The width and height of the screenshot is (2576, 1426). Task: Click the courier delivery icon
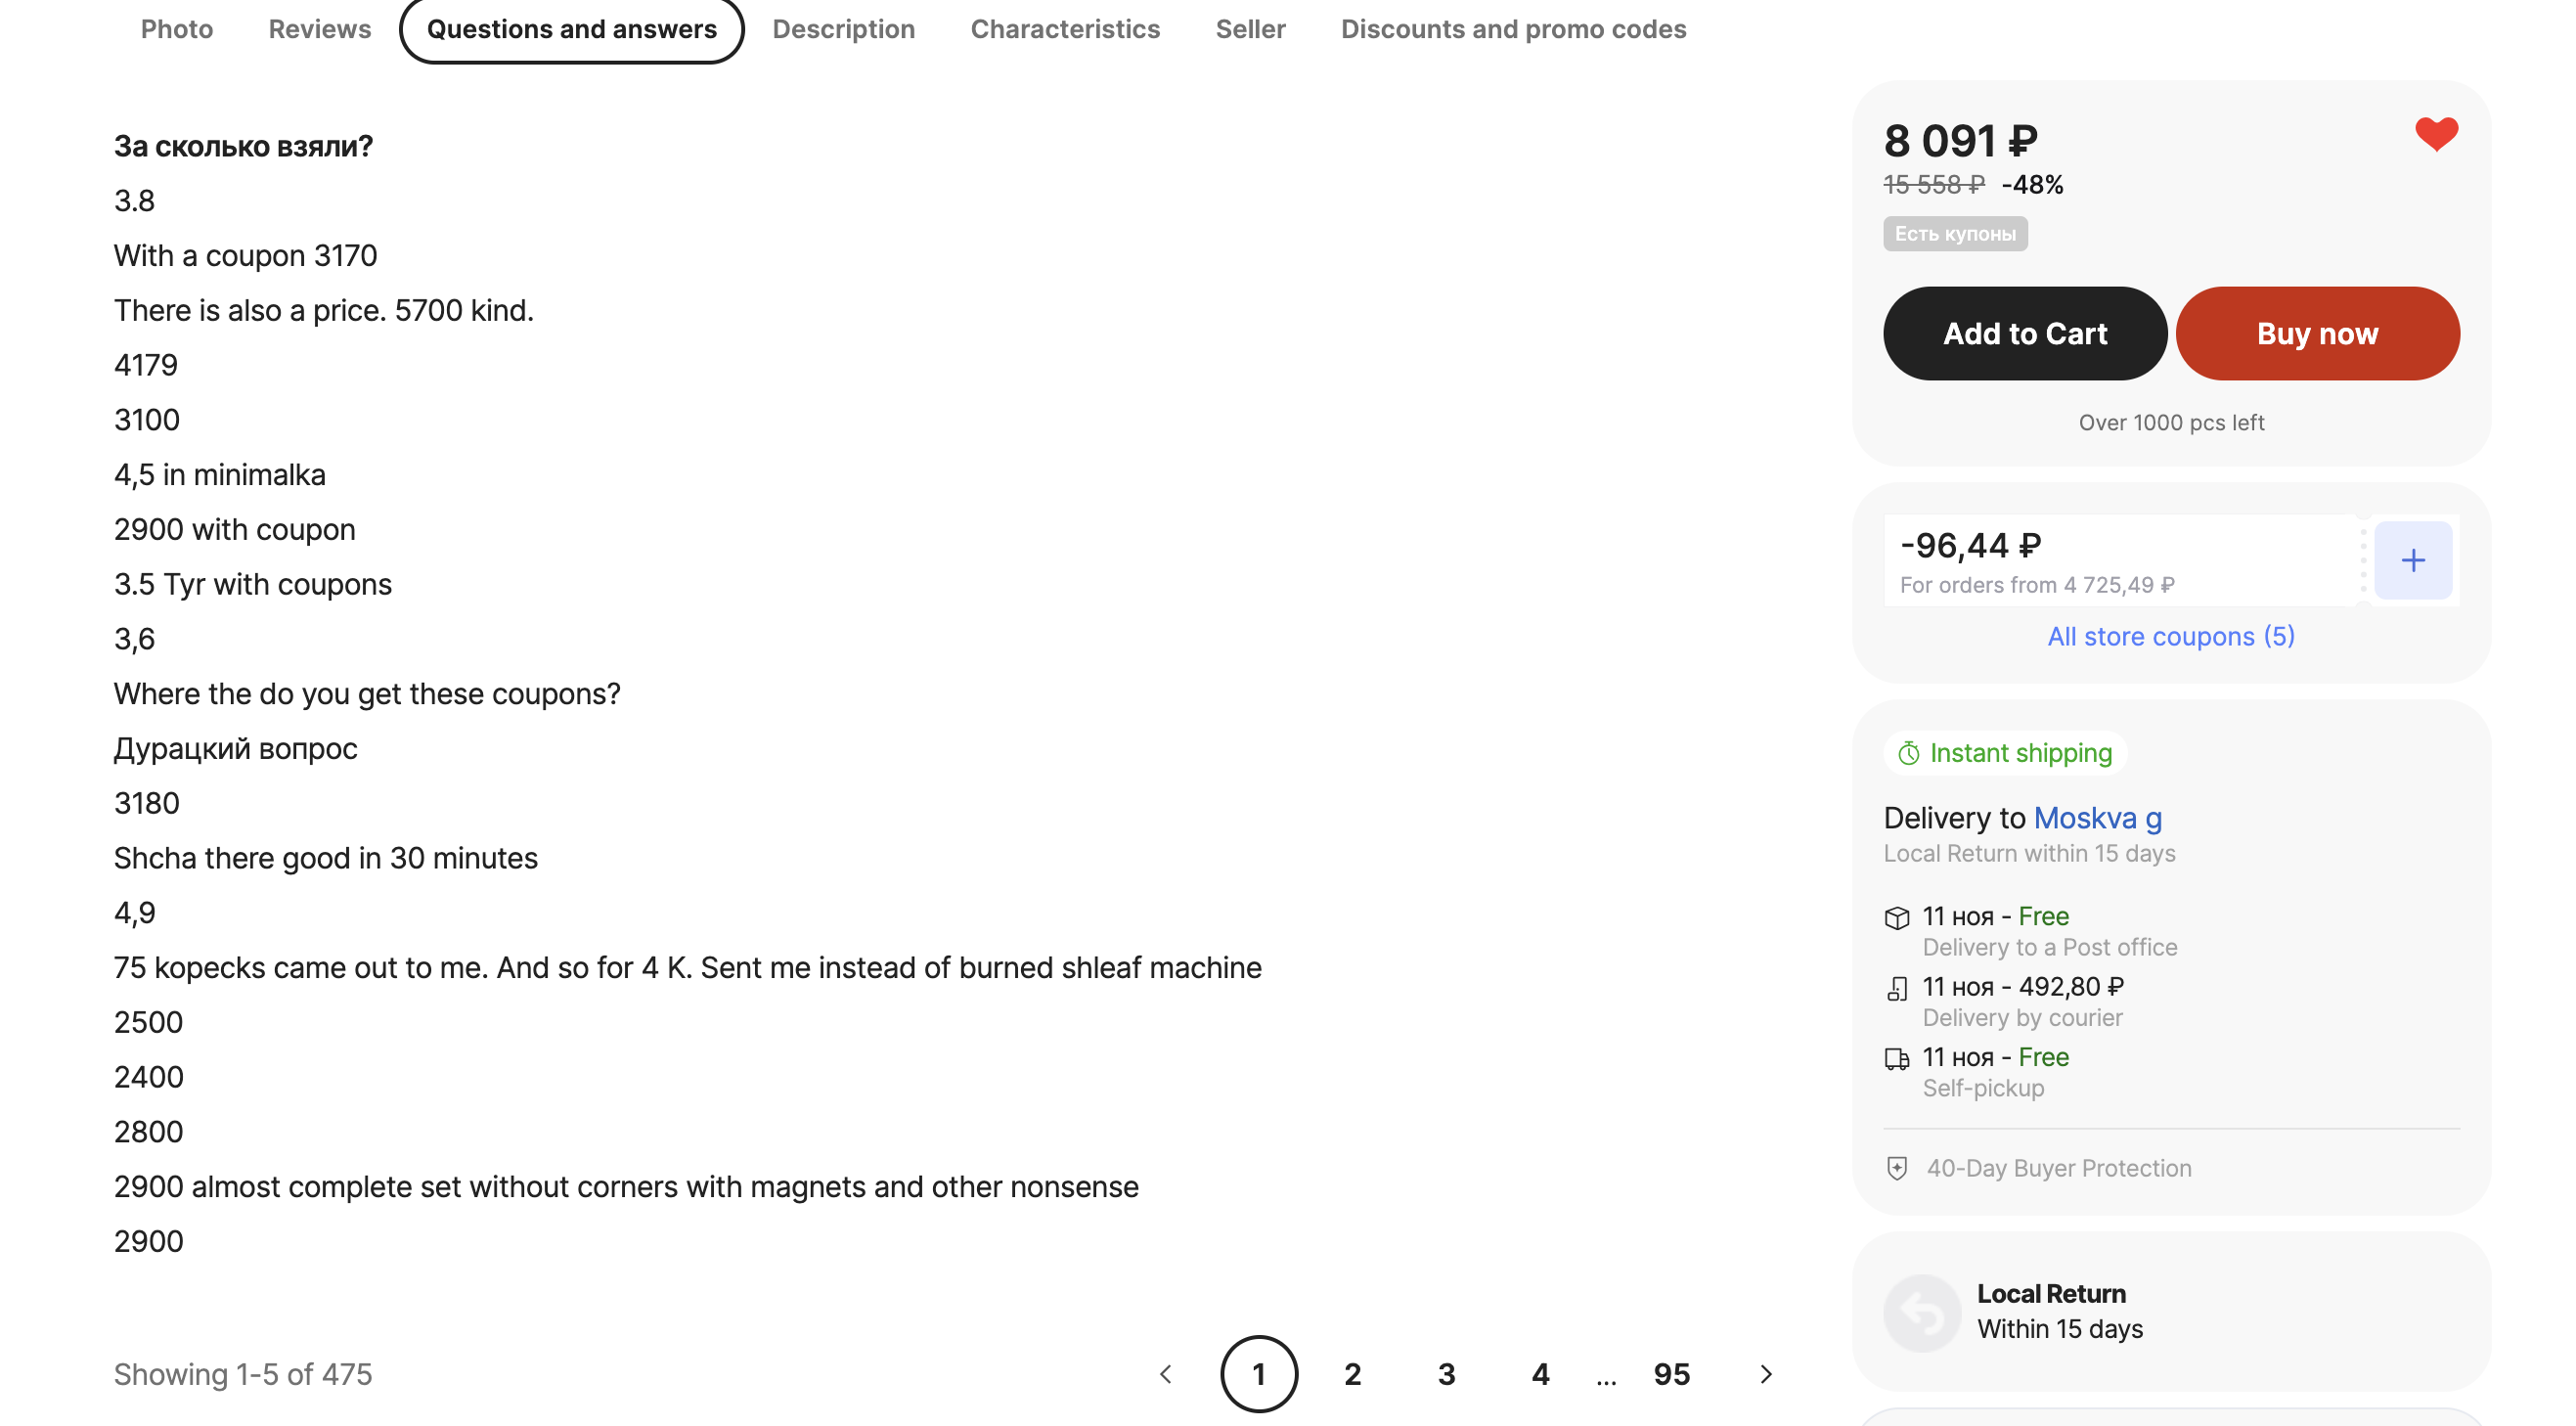point(1896,988)
